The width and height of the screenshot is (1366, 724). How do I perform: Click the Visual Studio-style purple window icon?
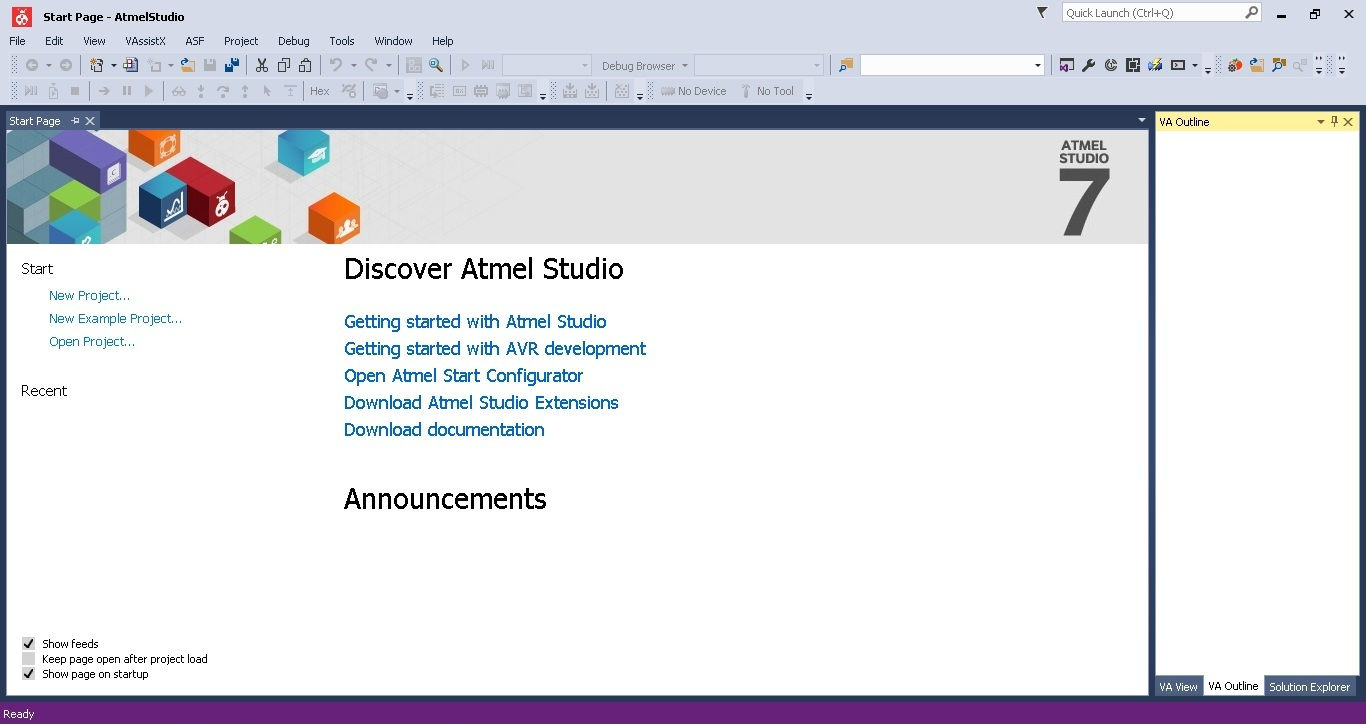click(1067, 65)
